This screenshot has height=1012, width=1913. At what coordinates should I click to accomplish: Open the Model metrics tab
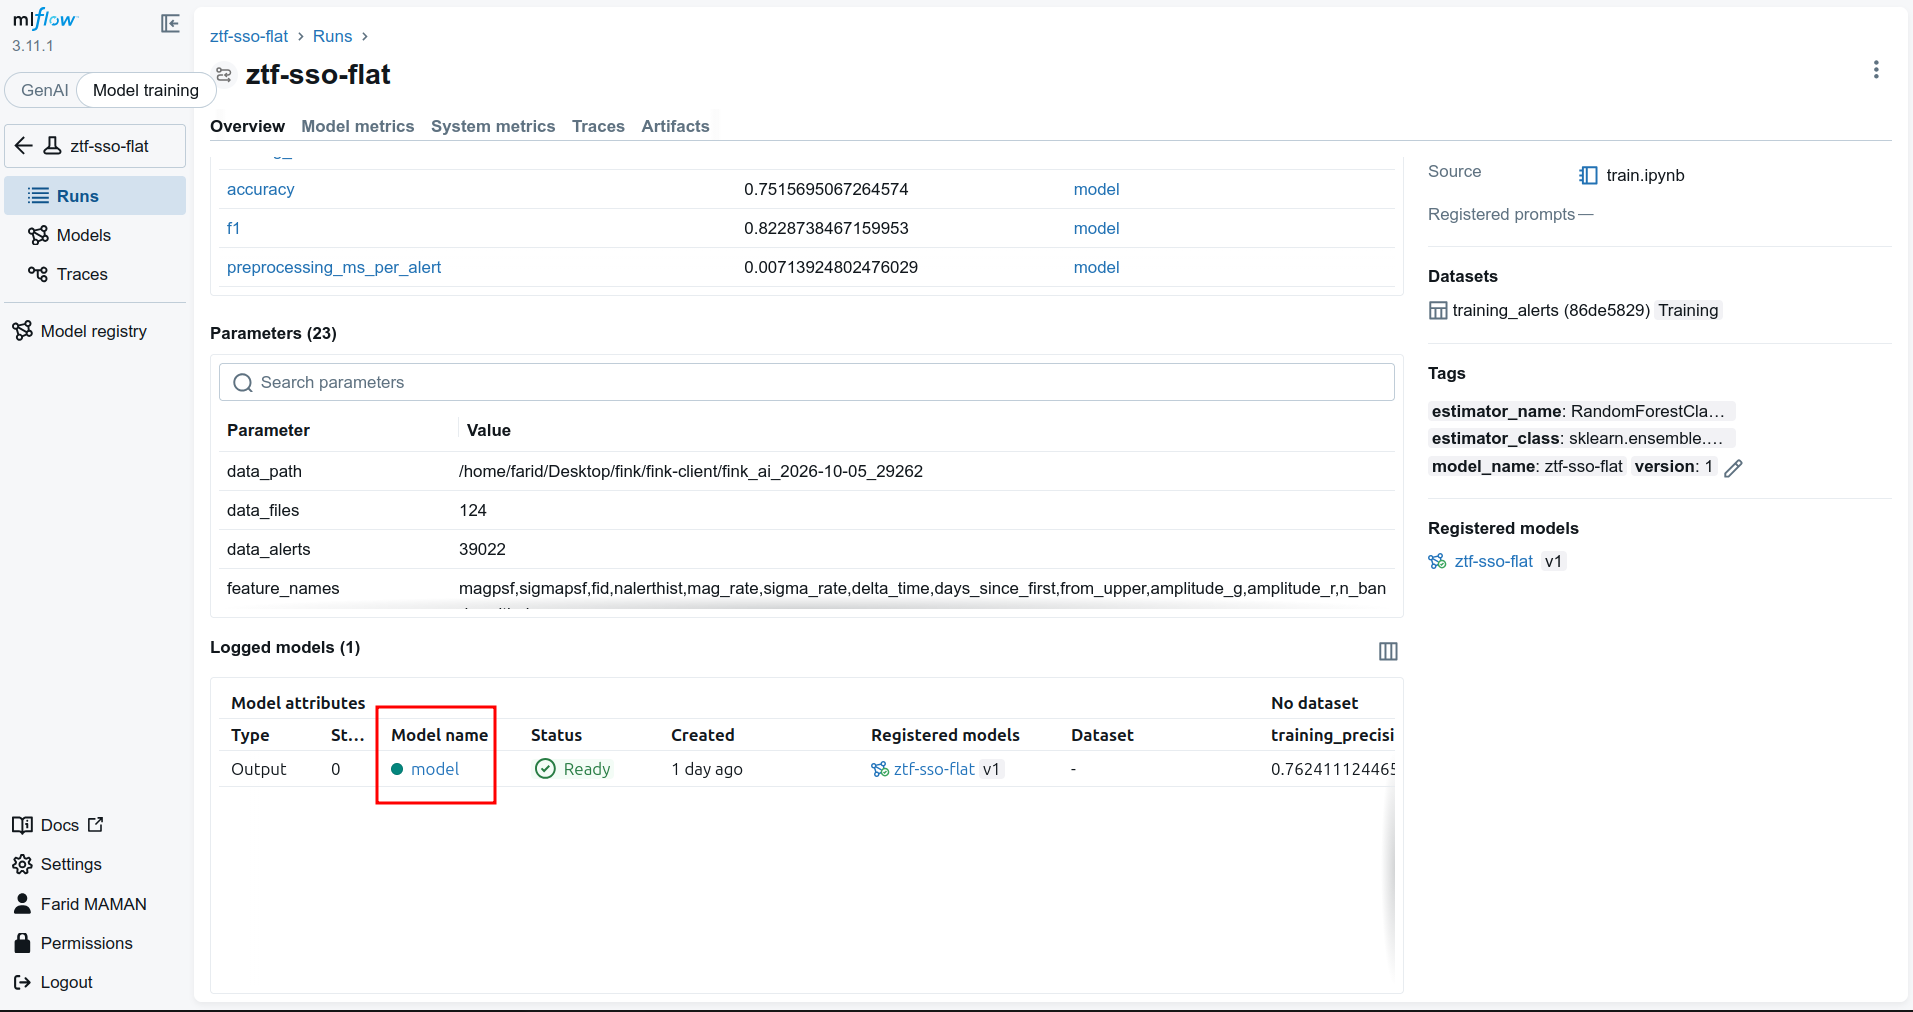click(357, 126)
